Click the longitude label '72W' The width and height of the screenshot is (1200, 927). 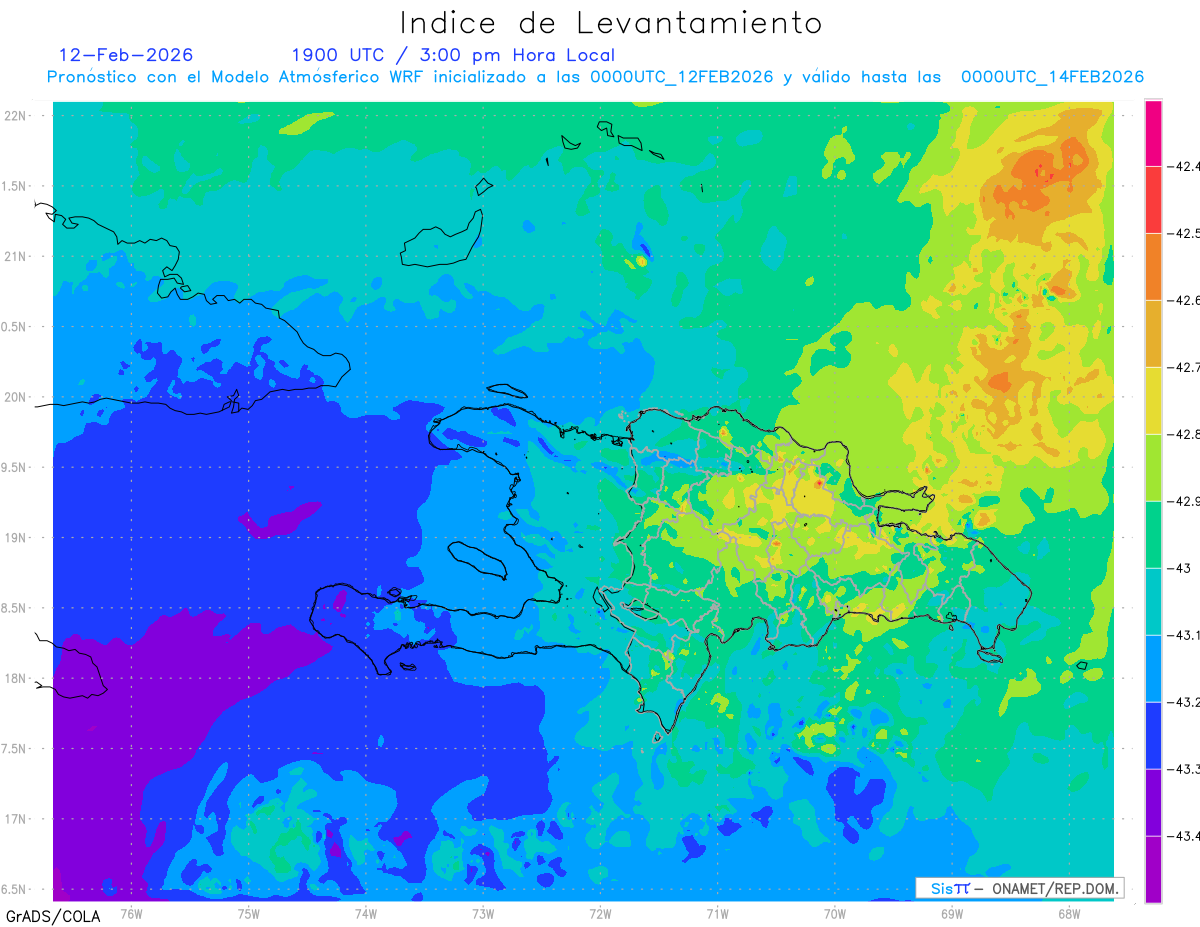[601, 913]
